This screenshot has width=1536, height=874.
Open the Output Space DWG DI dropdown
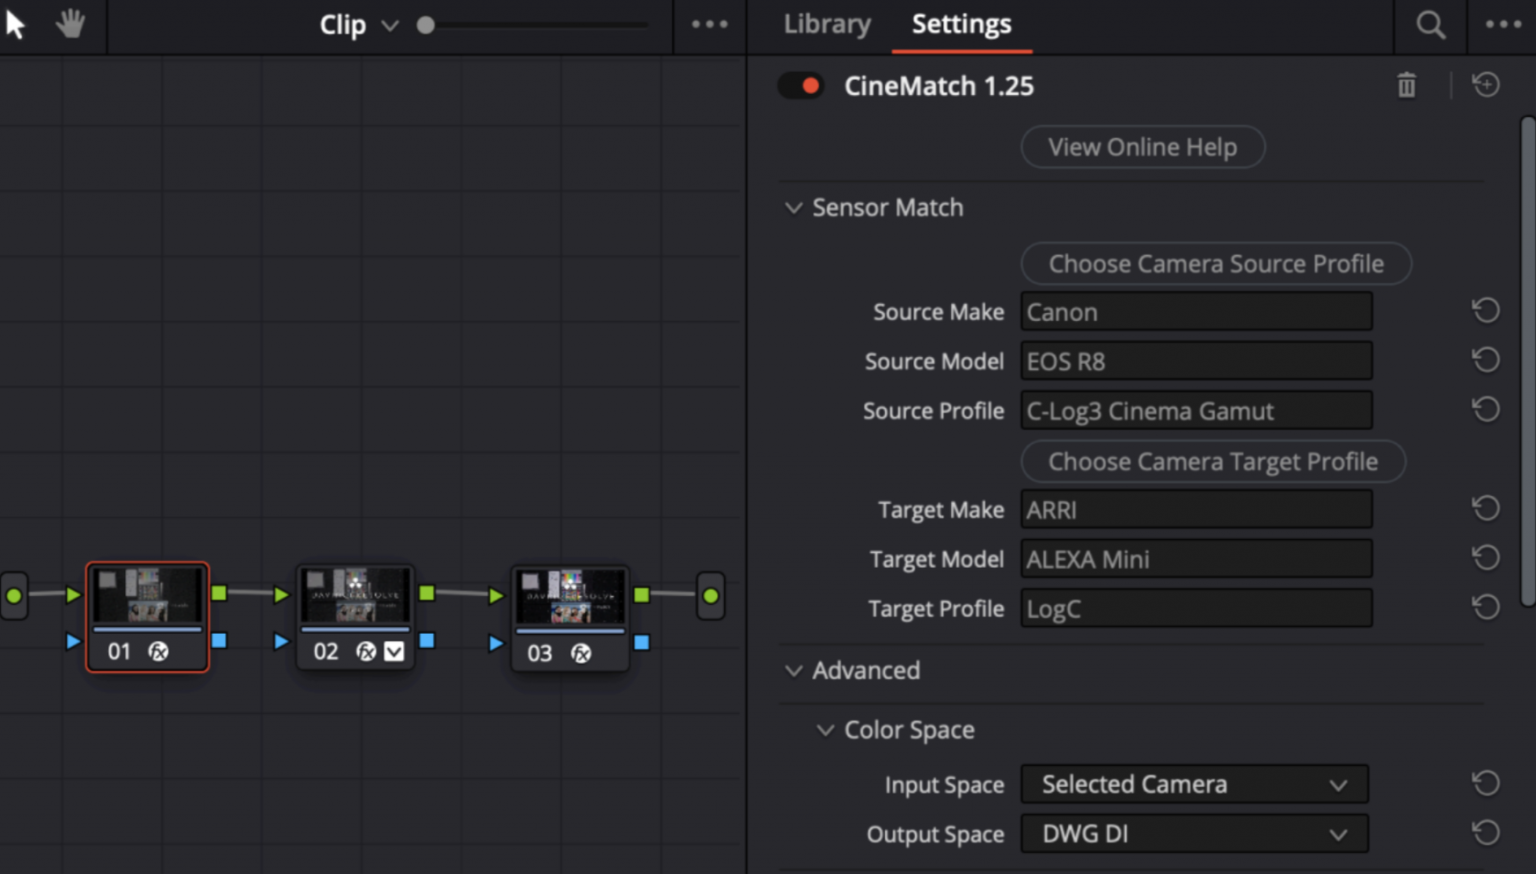tap(1194, 834)
